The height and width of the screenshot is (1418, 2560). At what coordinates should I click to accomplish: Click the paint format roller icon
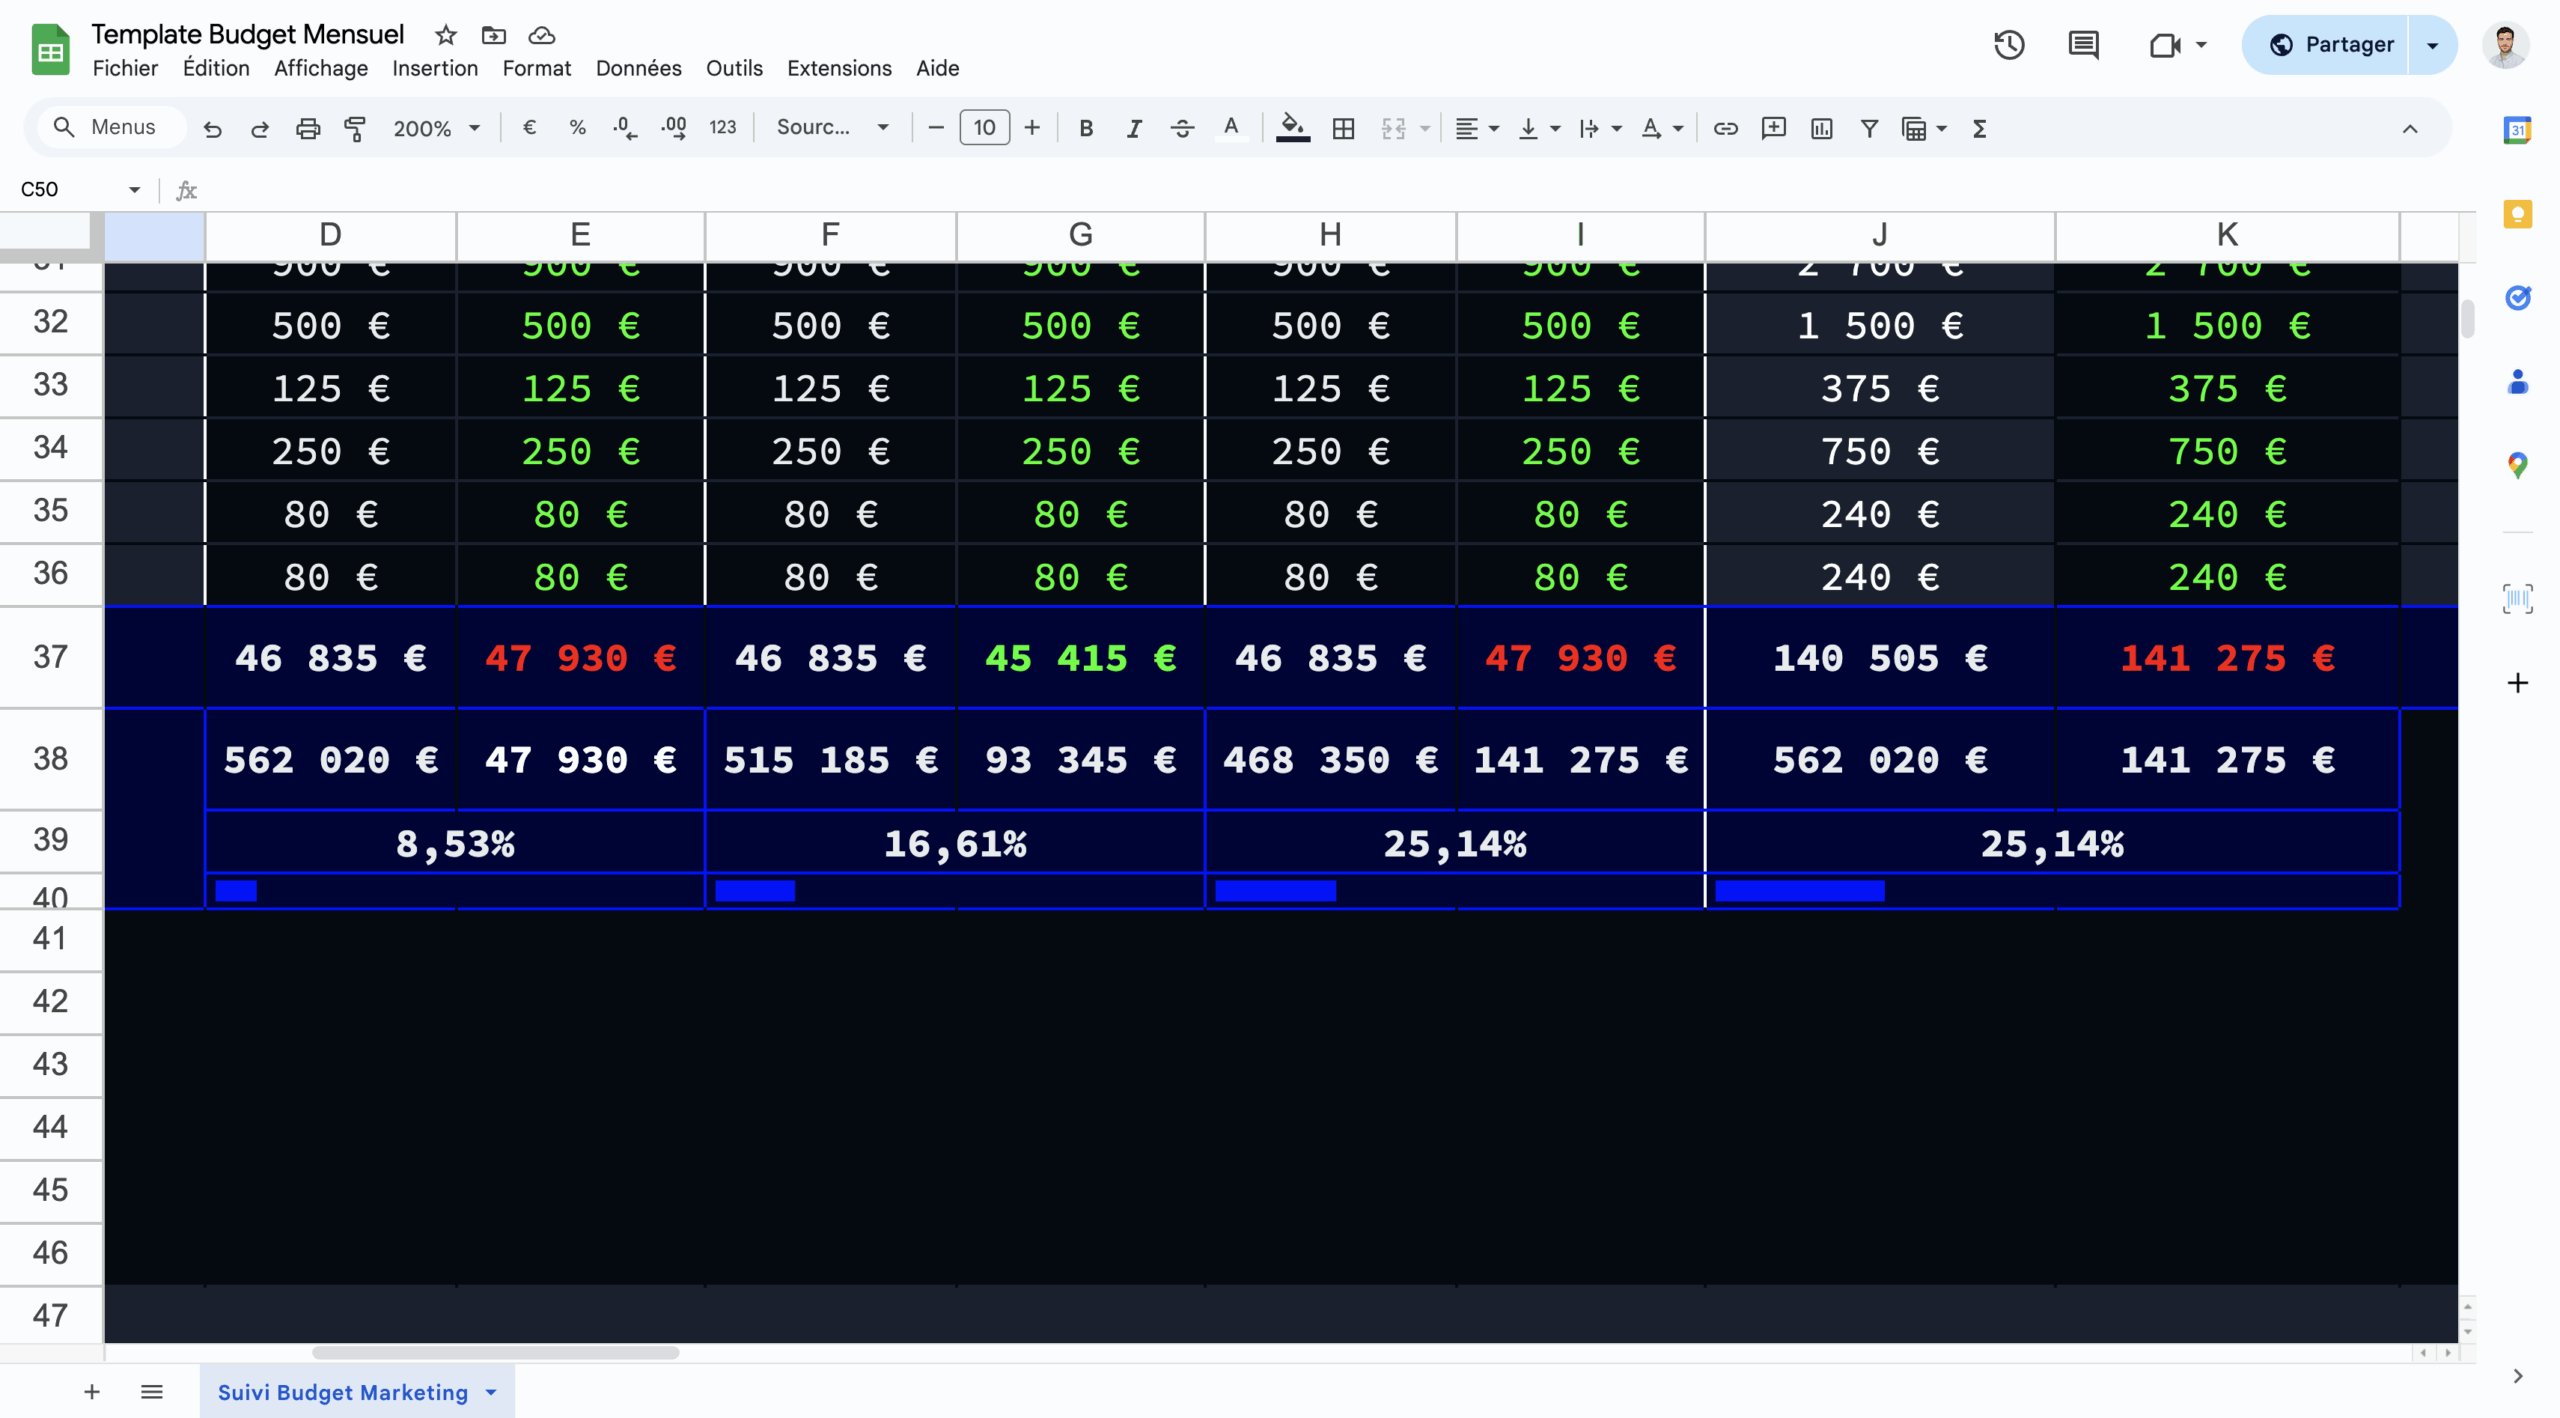click(x=355, y=128)
